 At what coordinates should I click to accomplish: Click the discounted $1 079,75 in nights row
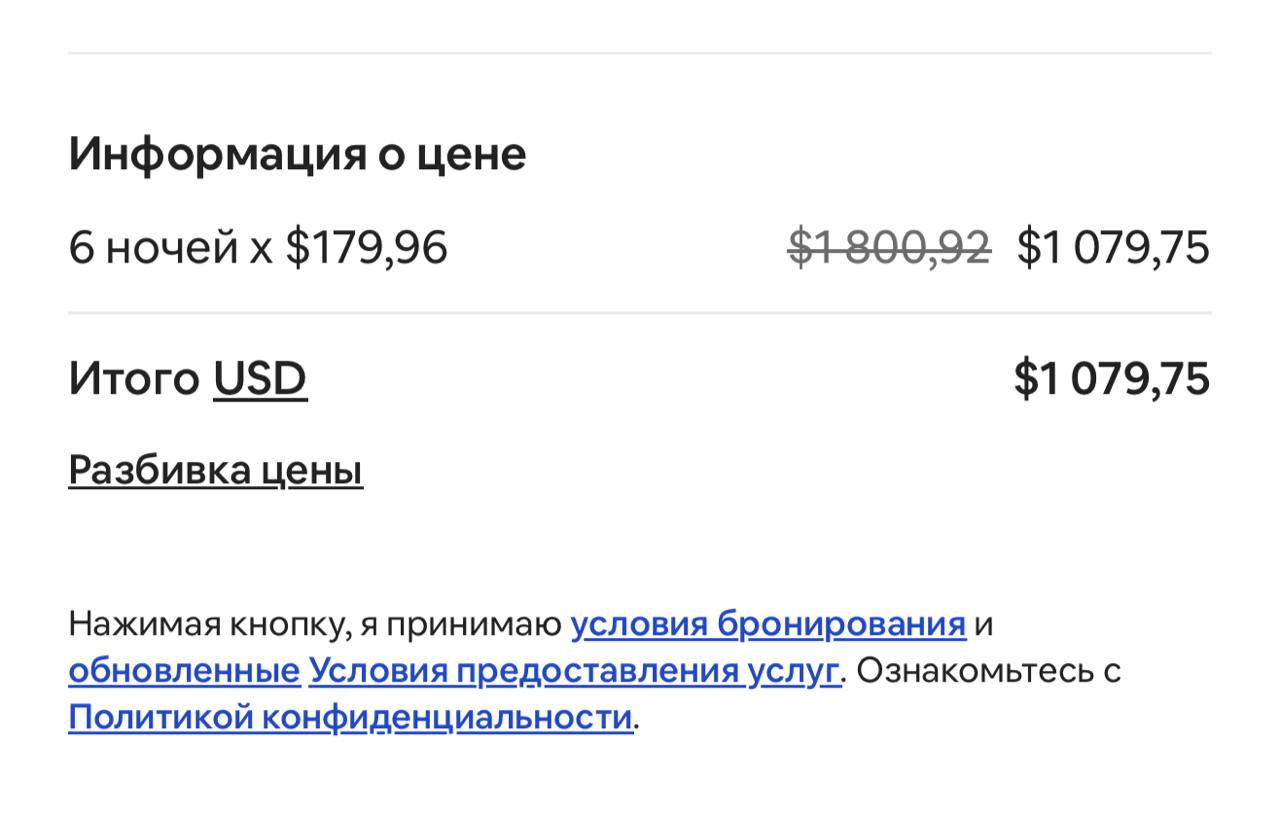pos(1113,247)
